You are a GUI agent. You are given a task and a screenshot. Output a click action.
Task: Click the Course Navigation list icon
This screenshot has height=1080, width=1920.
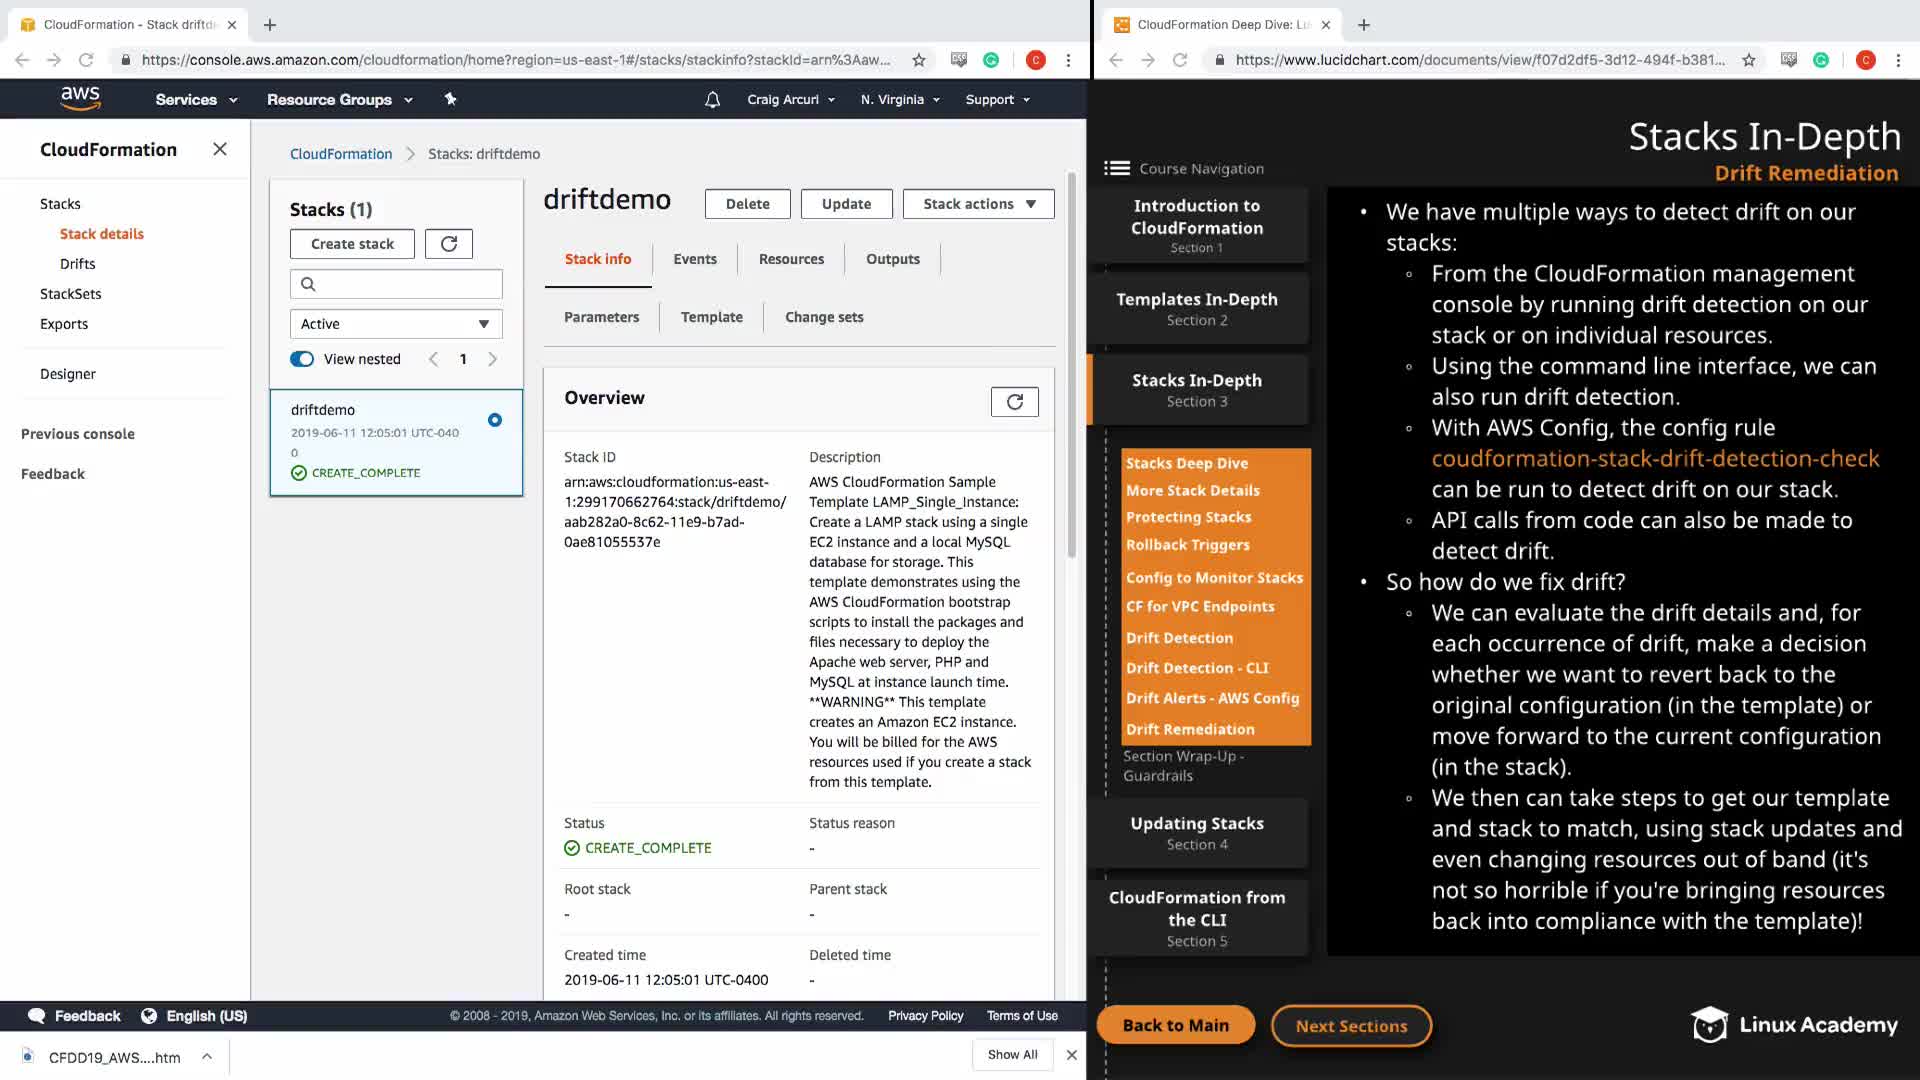[1117, 168]
